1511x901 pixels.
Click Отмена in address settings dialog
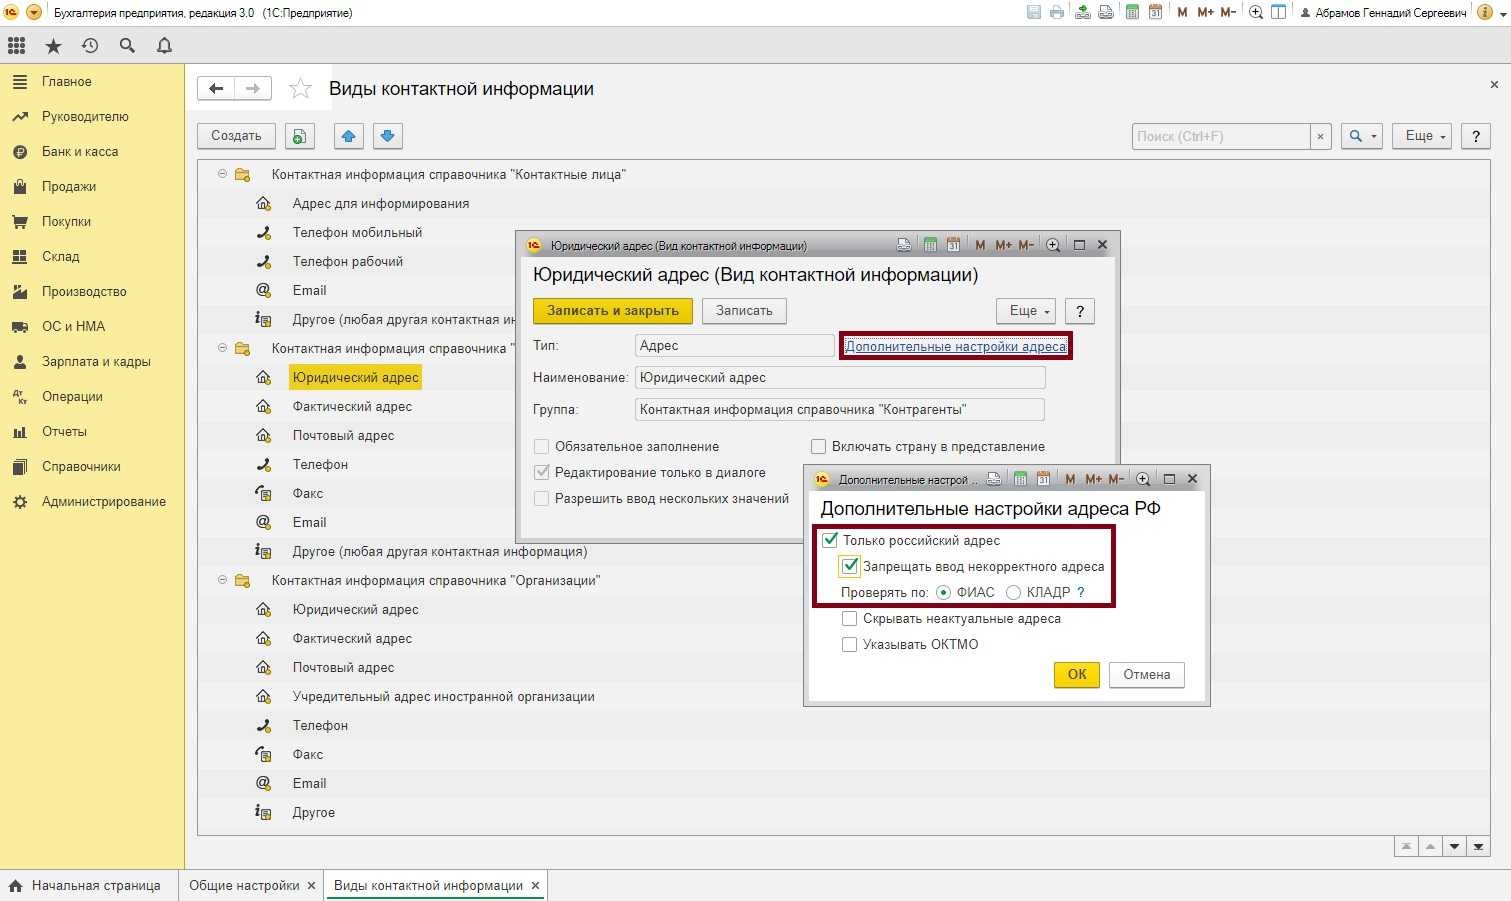1147,674
